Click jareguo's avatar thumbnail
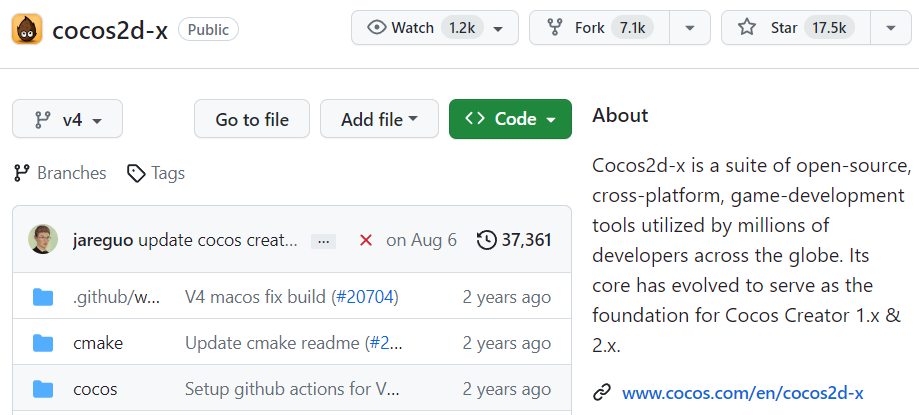This screenshot has width=919, height=415. (43, 239)
